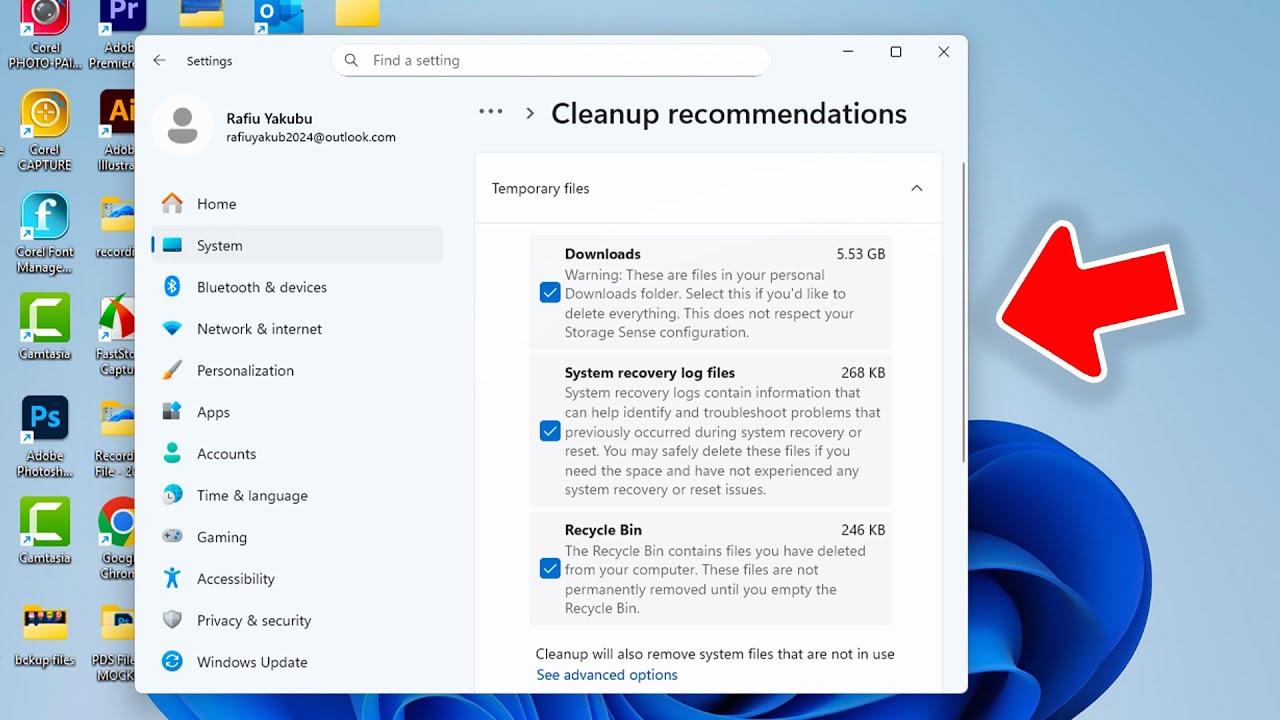The image size is (1280, 720).
Task: Select the bckup files desktop folder
Action: [x=45, y=635]
